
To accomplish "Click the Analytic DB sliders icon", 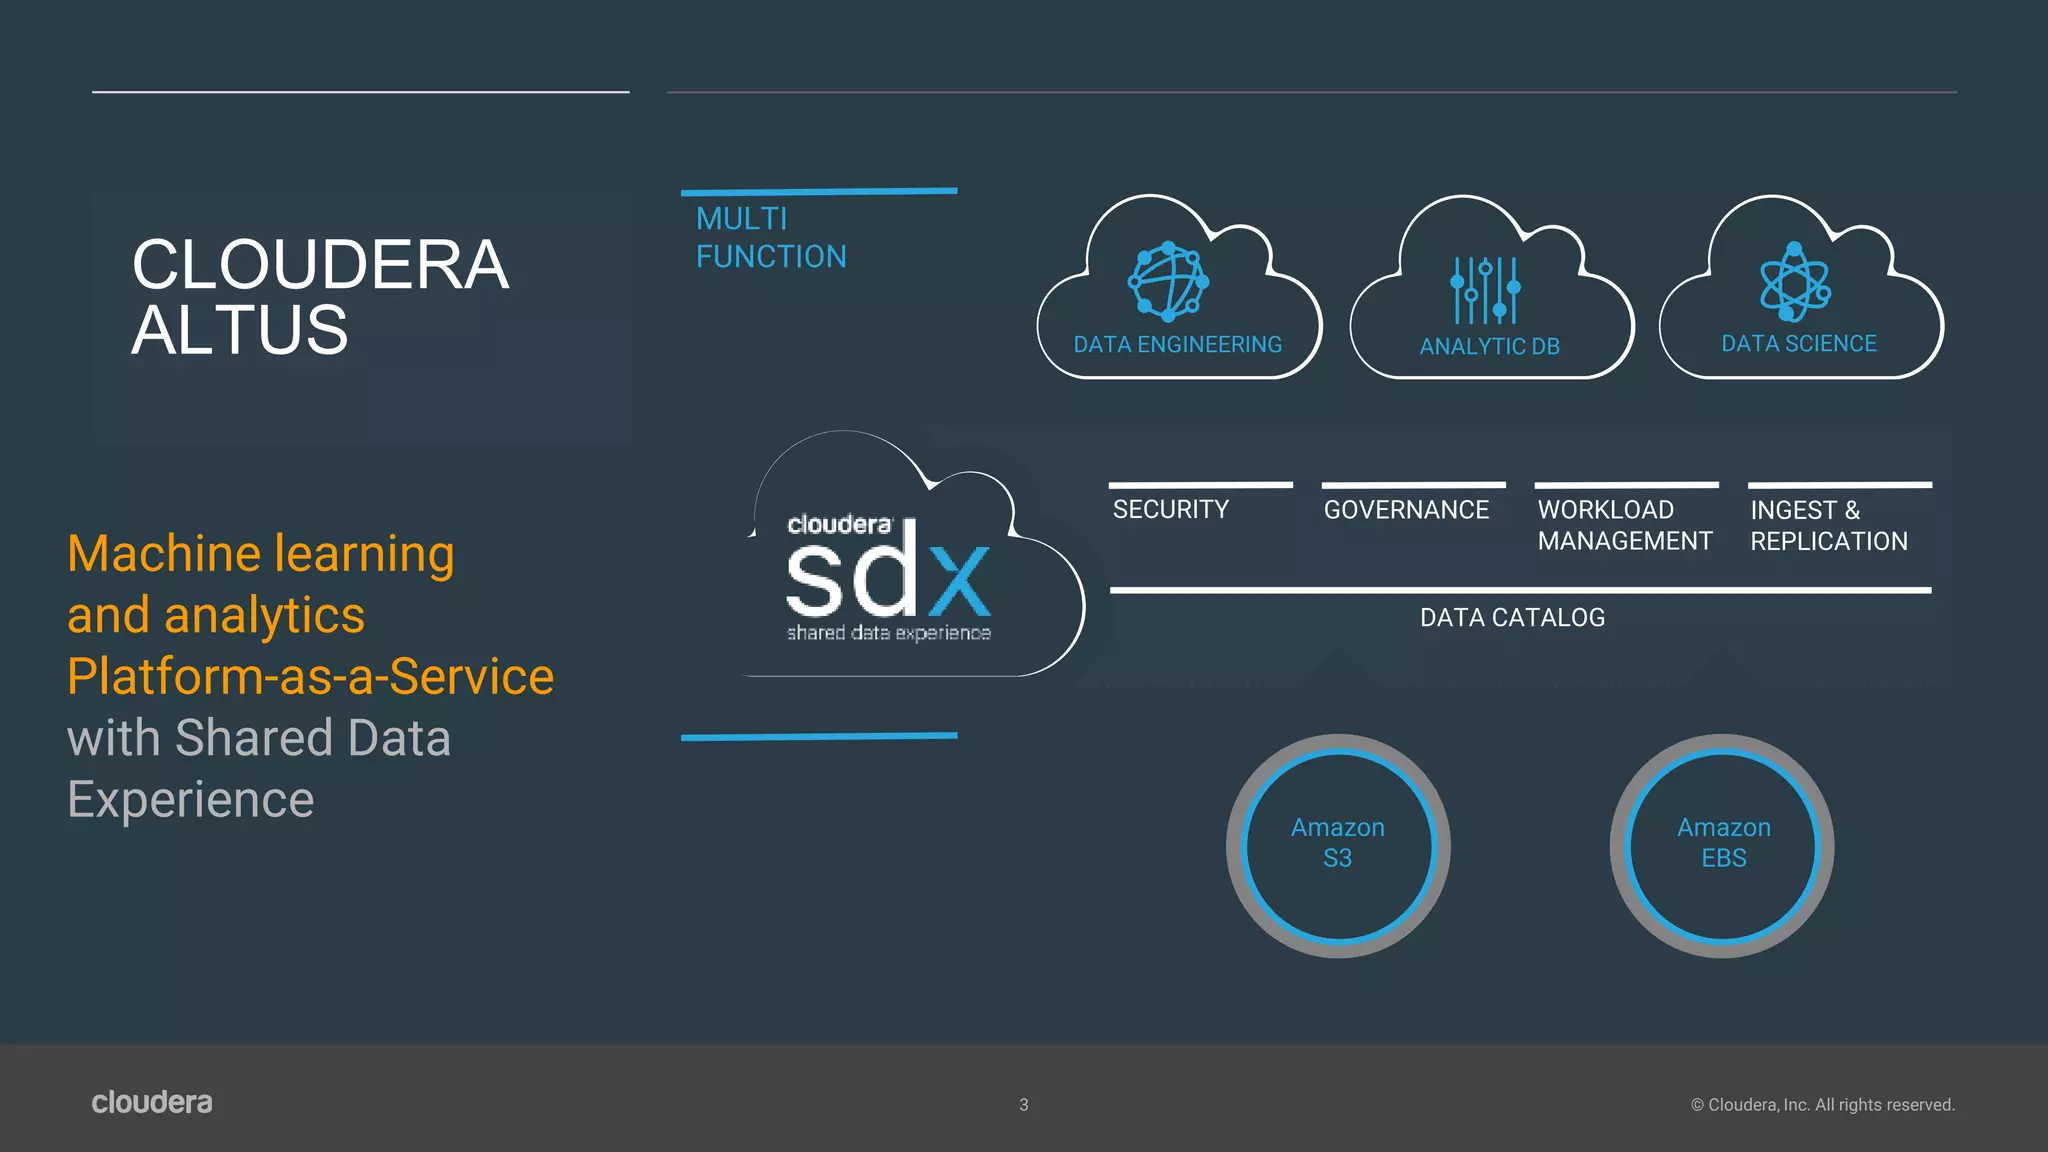I will (1486, 290).
